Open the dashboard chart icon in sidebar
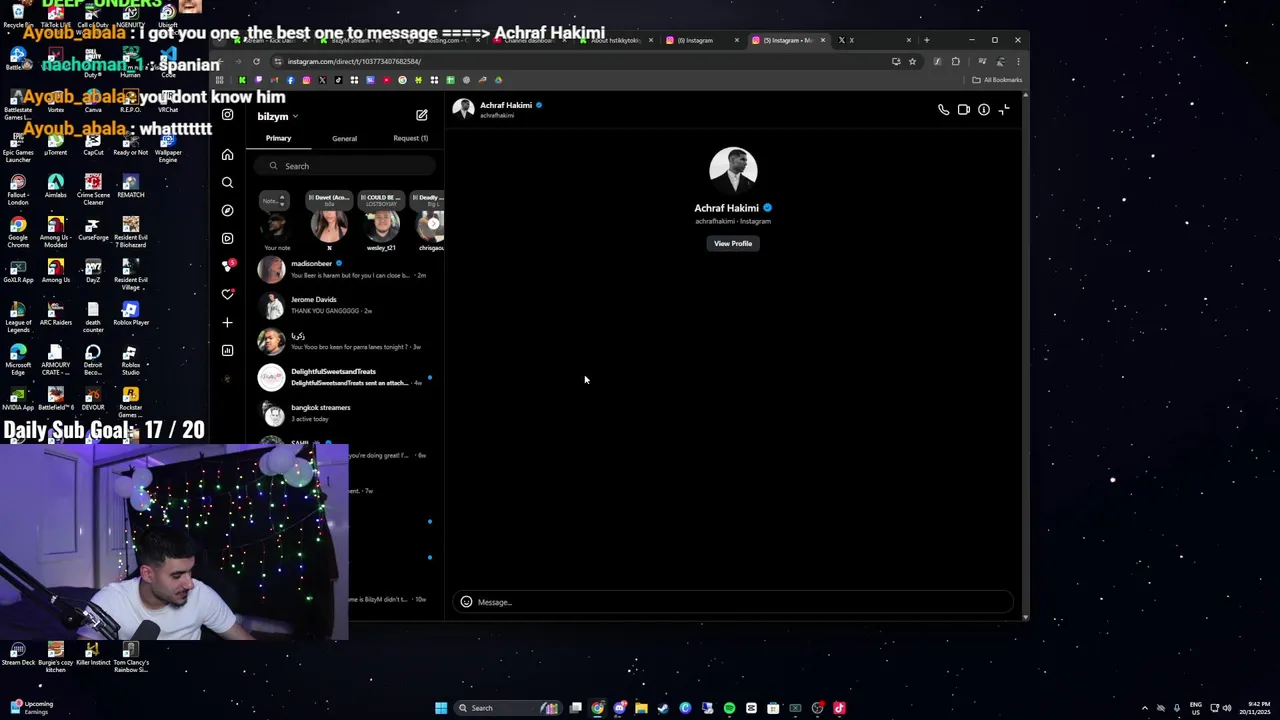 pyautogui.click(x=227, y=350)
